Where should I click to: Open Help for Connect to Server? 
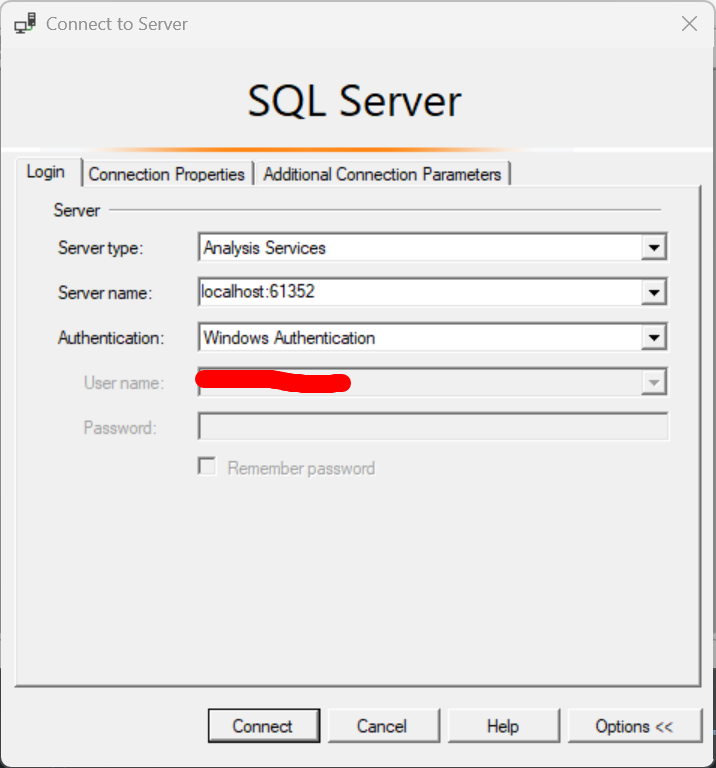click(503, 725)
